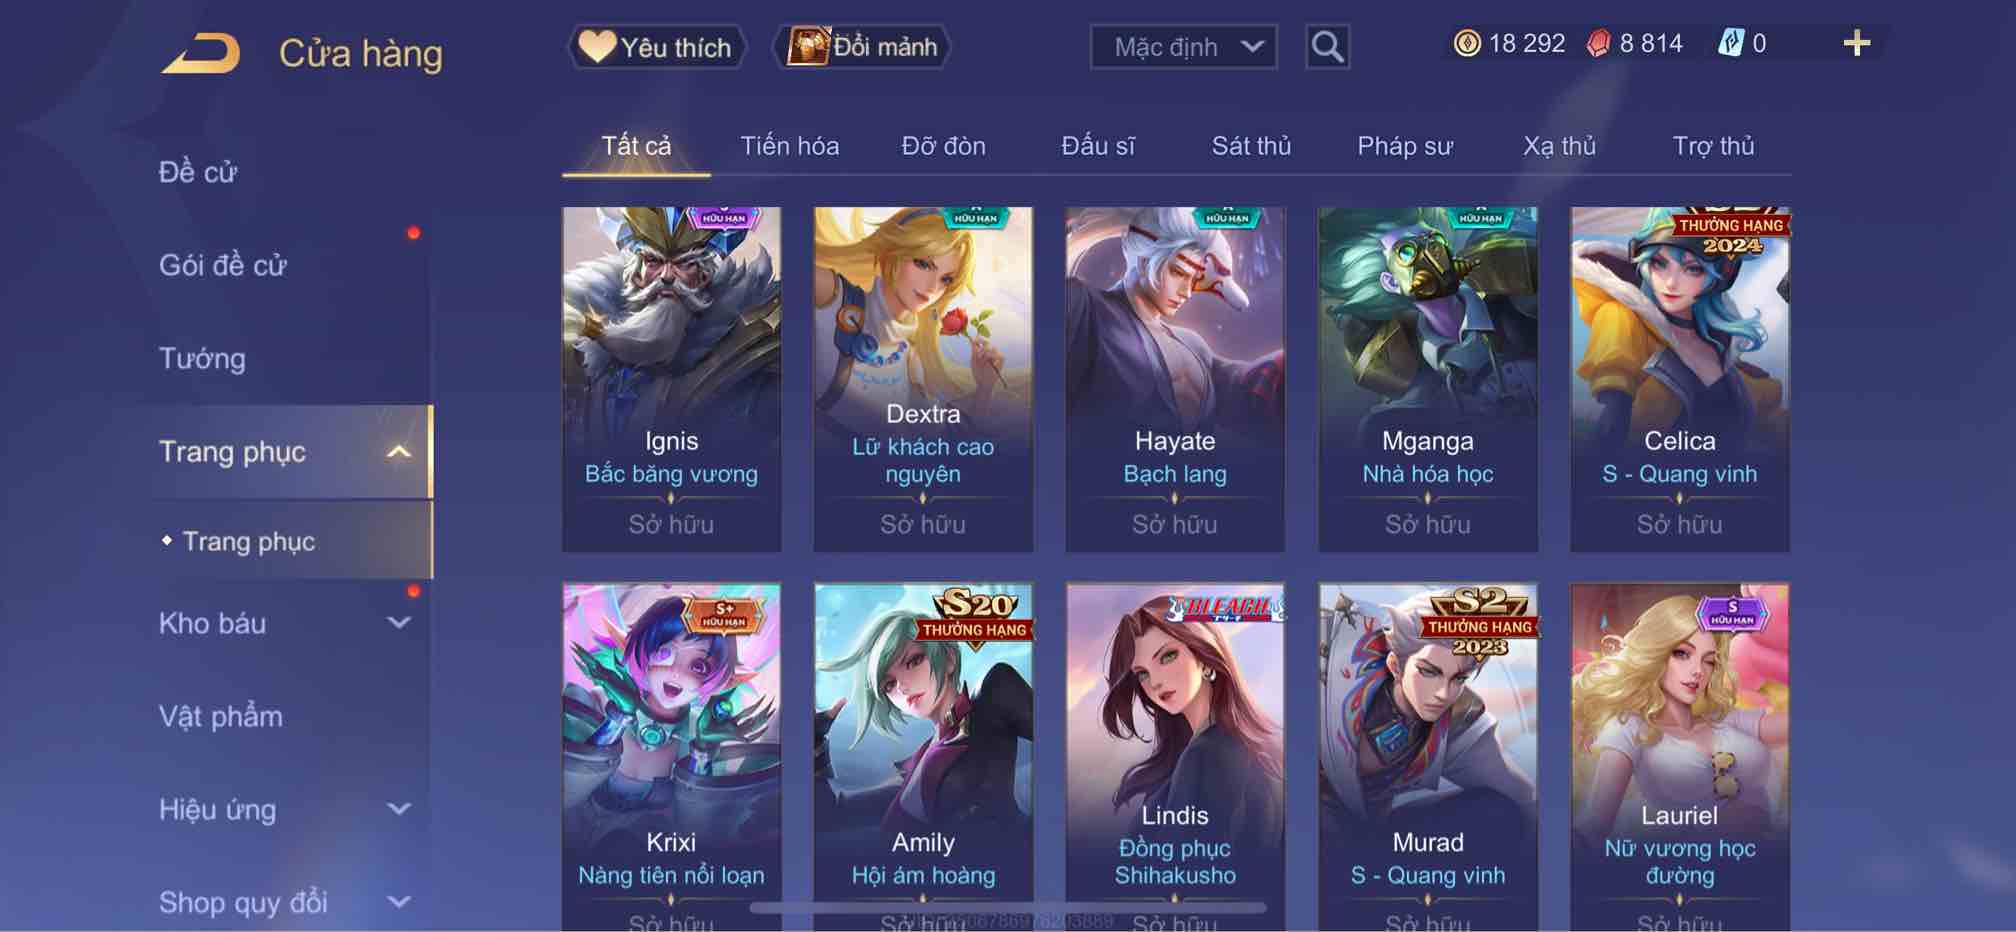This screenshot has height=932, width=2016.
Task: Click the gold coin currency icon
Action: 1466,43
